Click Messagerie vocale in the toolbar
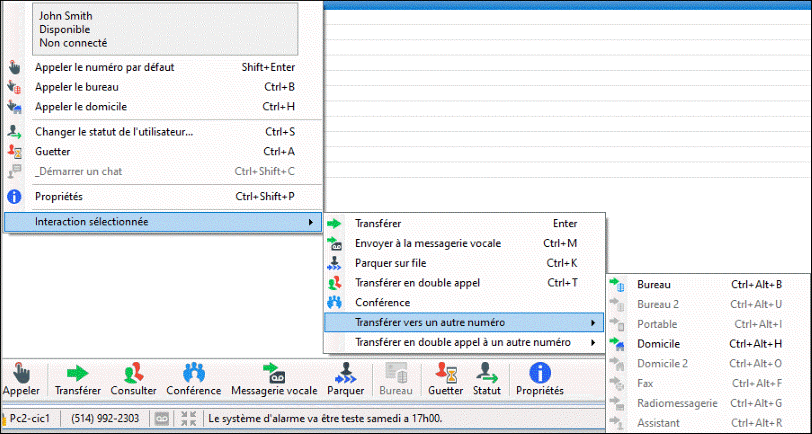The image size is (812, 434). point(274,379)
